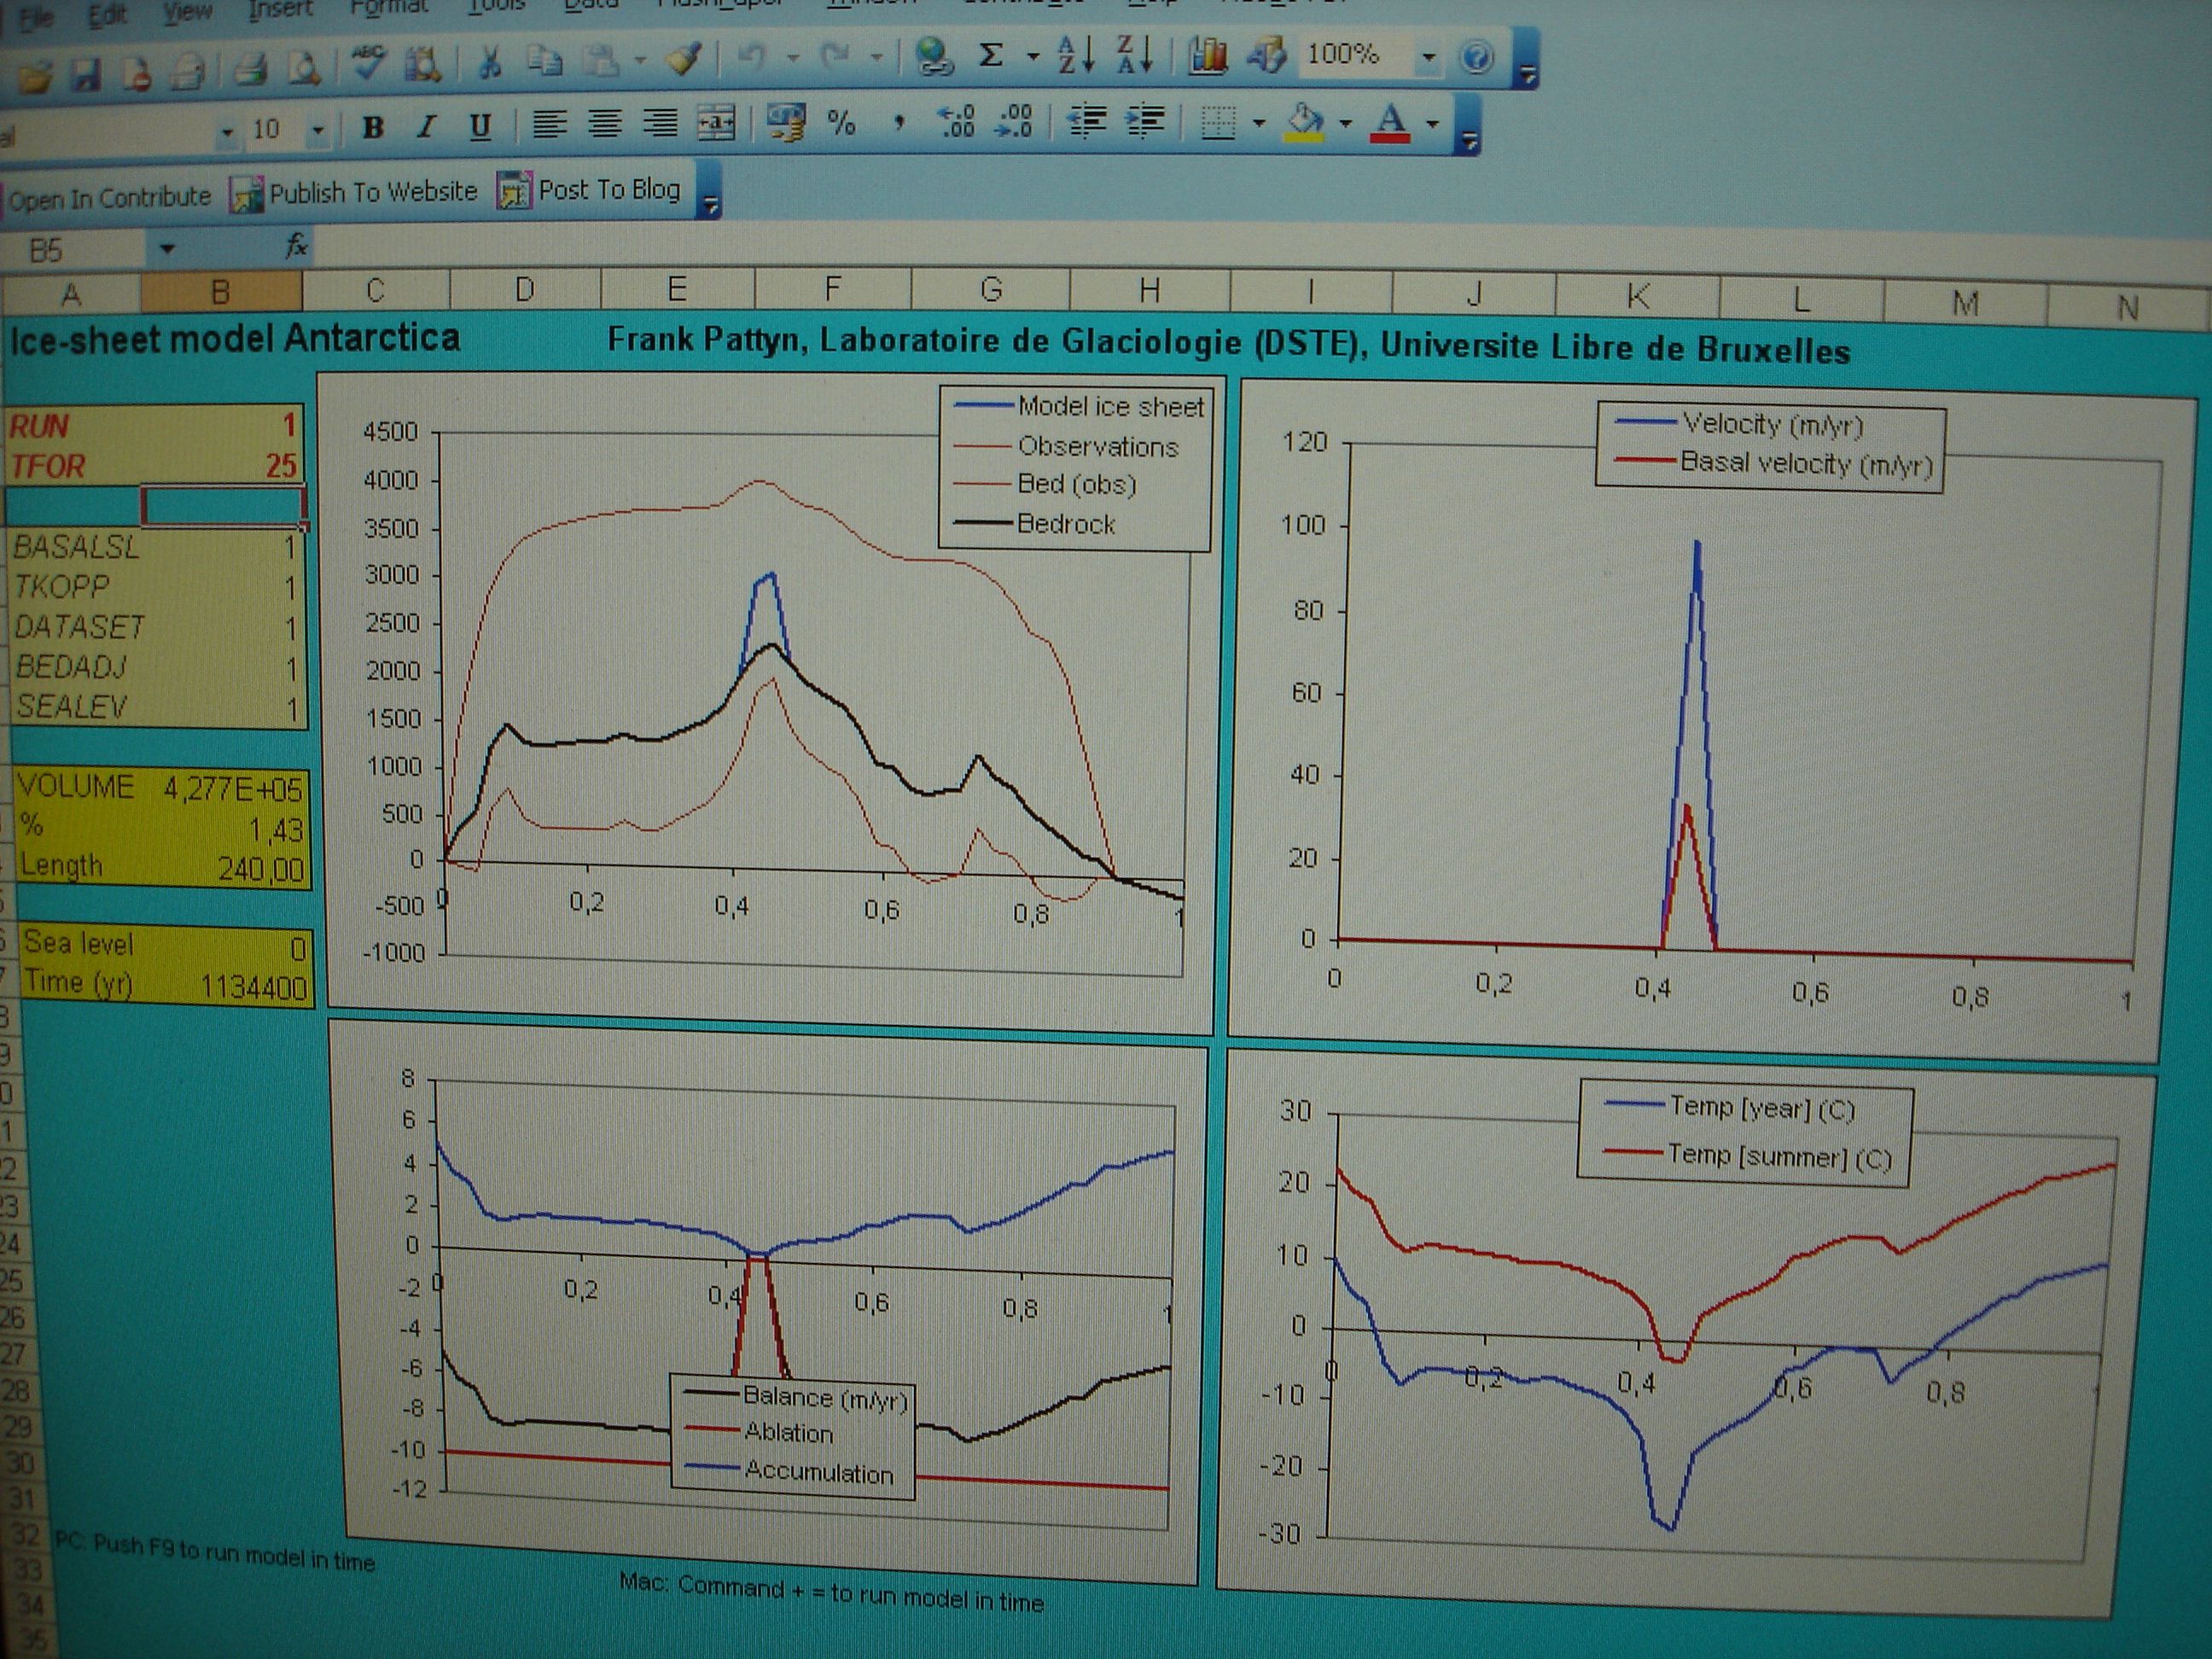Click the AutoSum sigma icon
This screenshot has height=1659, width=2212.
click(990, 55)
